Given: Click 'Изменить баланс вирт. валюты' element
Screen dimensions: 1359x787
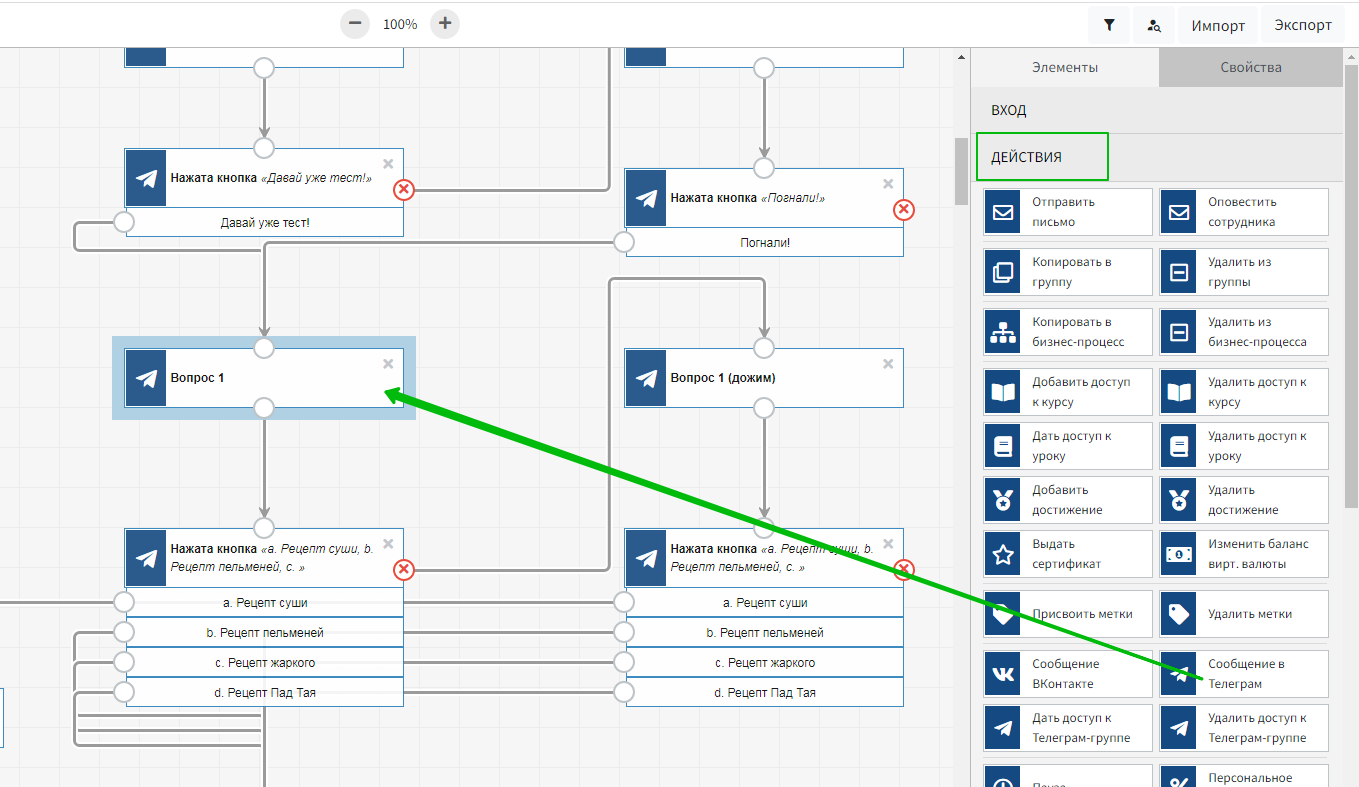Looking at the screenshot, I should [x=1244, y=554].
